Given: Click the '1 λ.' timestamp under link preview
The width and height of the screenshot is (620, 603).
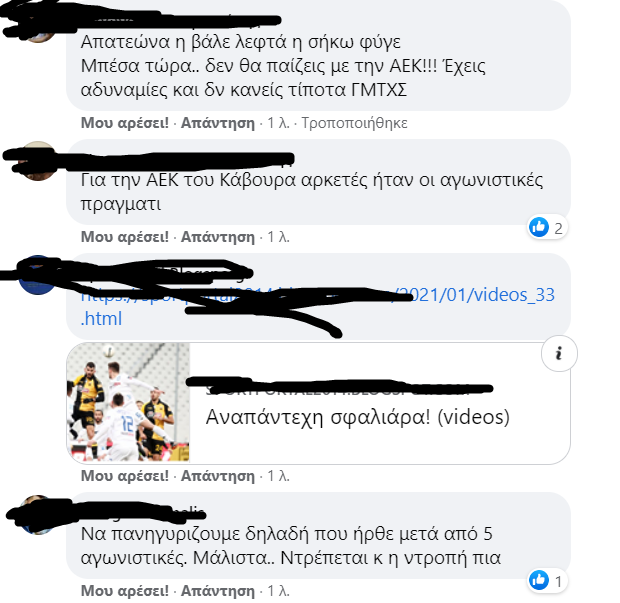Looking at the screenshot, I should (278, 476).
